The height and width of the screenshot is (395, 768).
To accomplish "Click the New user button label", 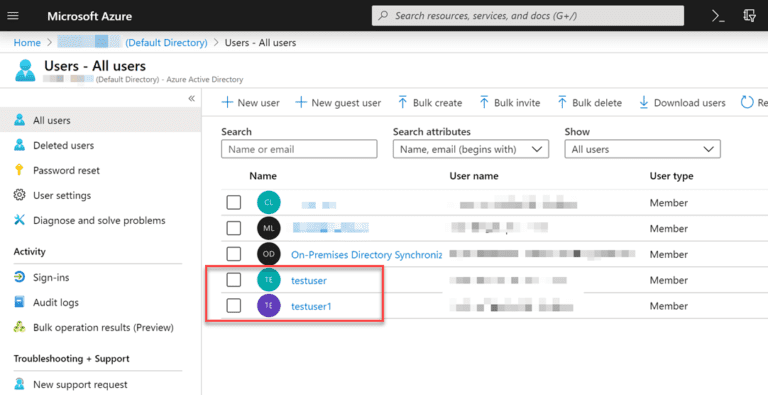I will click(259, 102).
